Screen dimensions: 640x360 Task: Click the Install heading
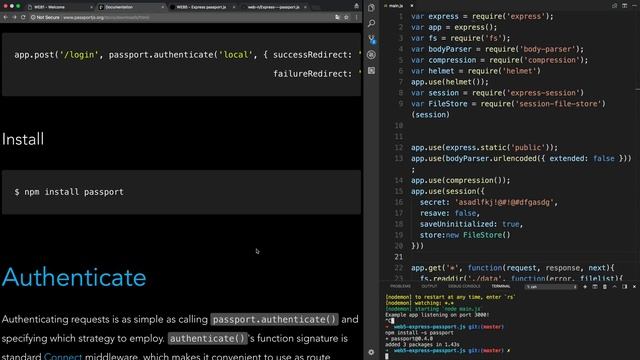[x=23, y=139]
